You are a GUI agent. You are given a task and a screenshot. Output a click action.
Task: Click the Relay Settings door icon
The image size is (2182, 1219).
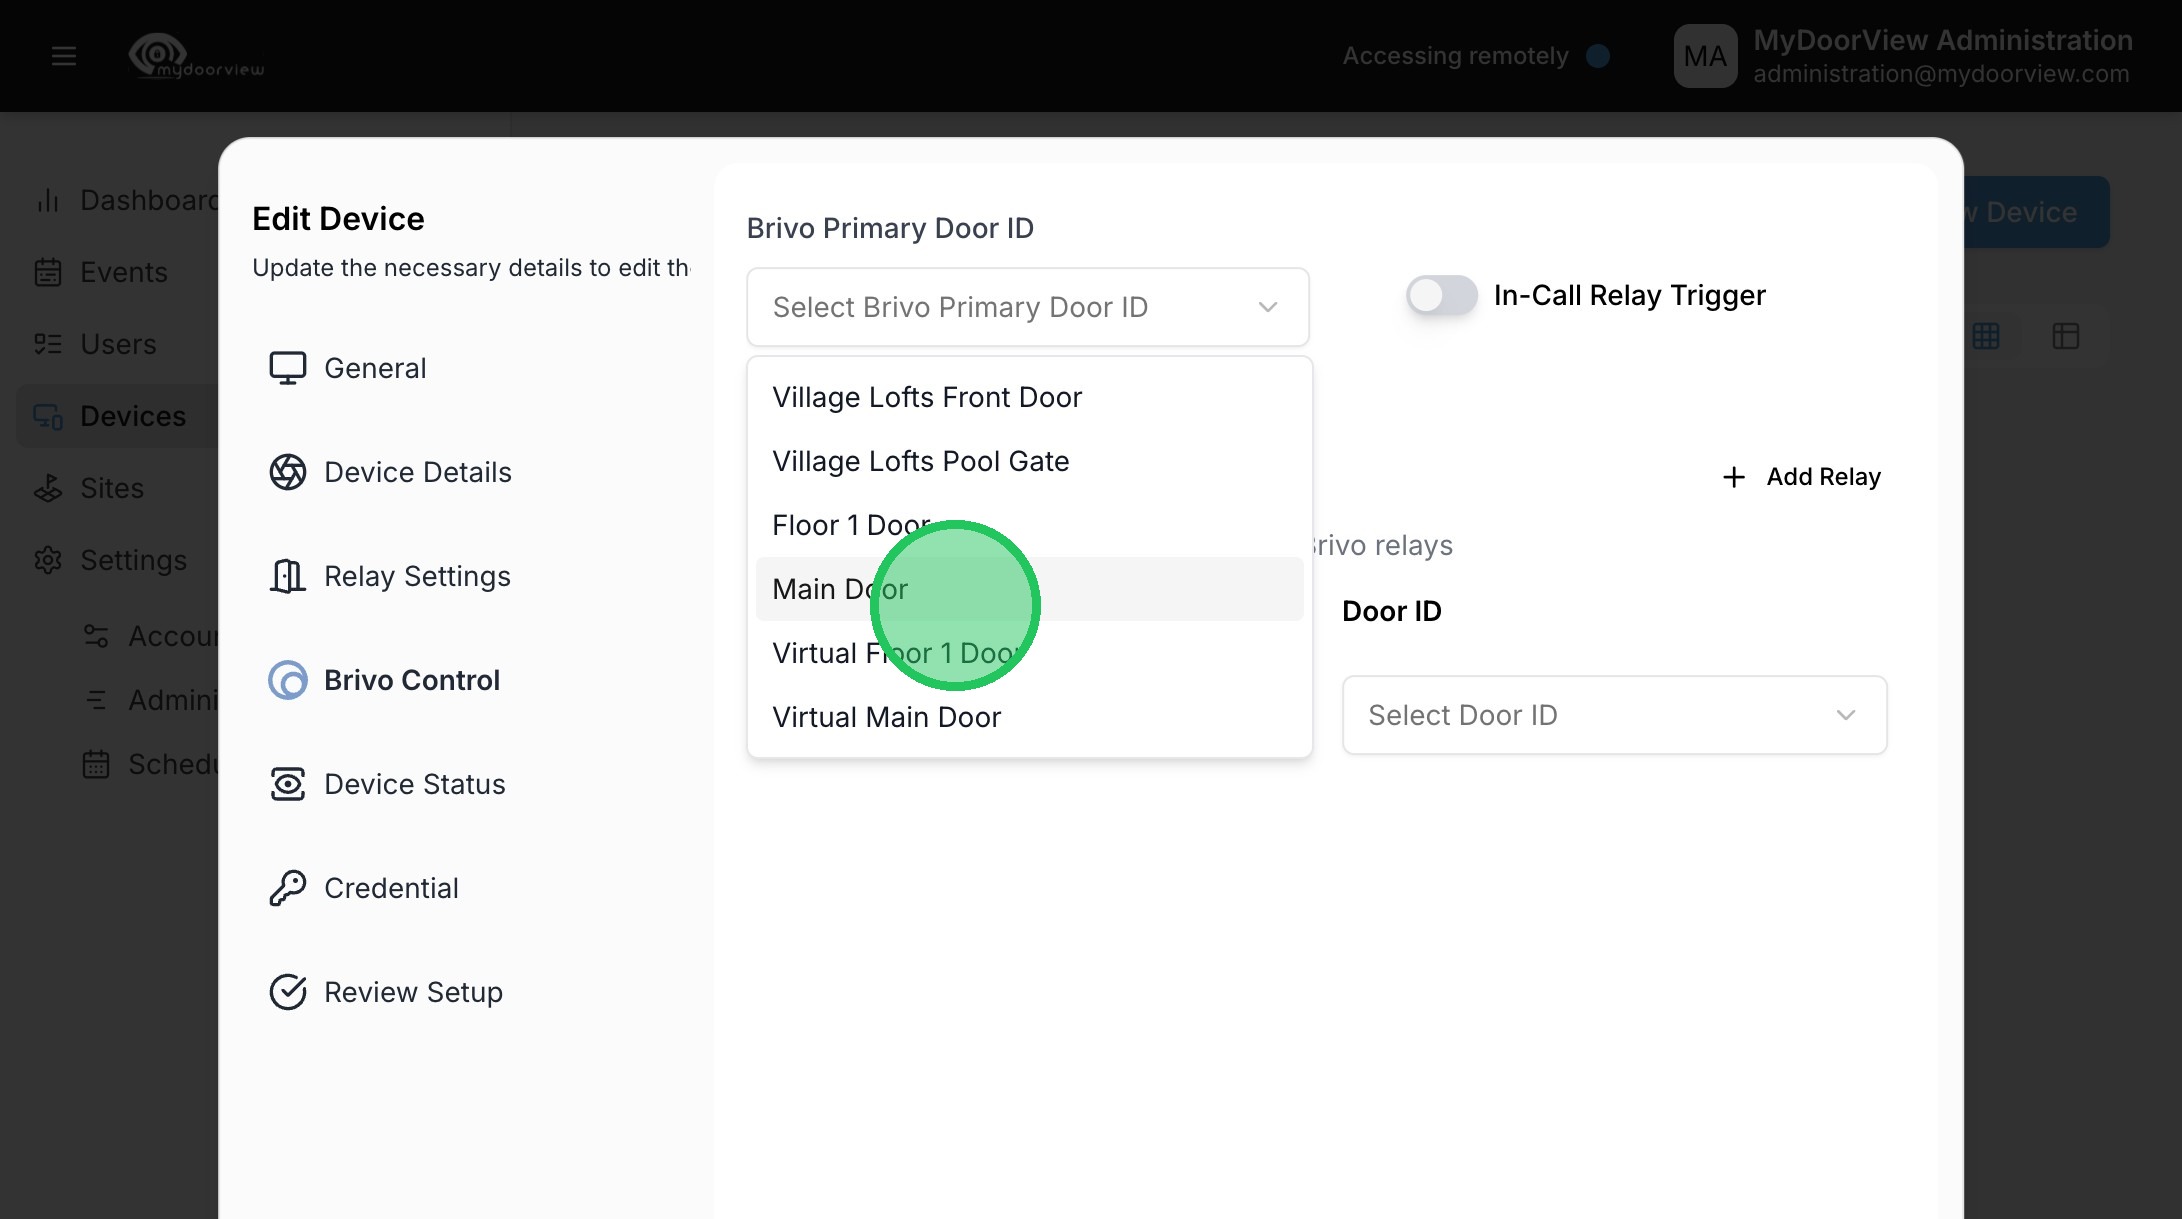click(x=287, y=576)
